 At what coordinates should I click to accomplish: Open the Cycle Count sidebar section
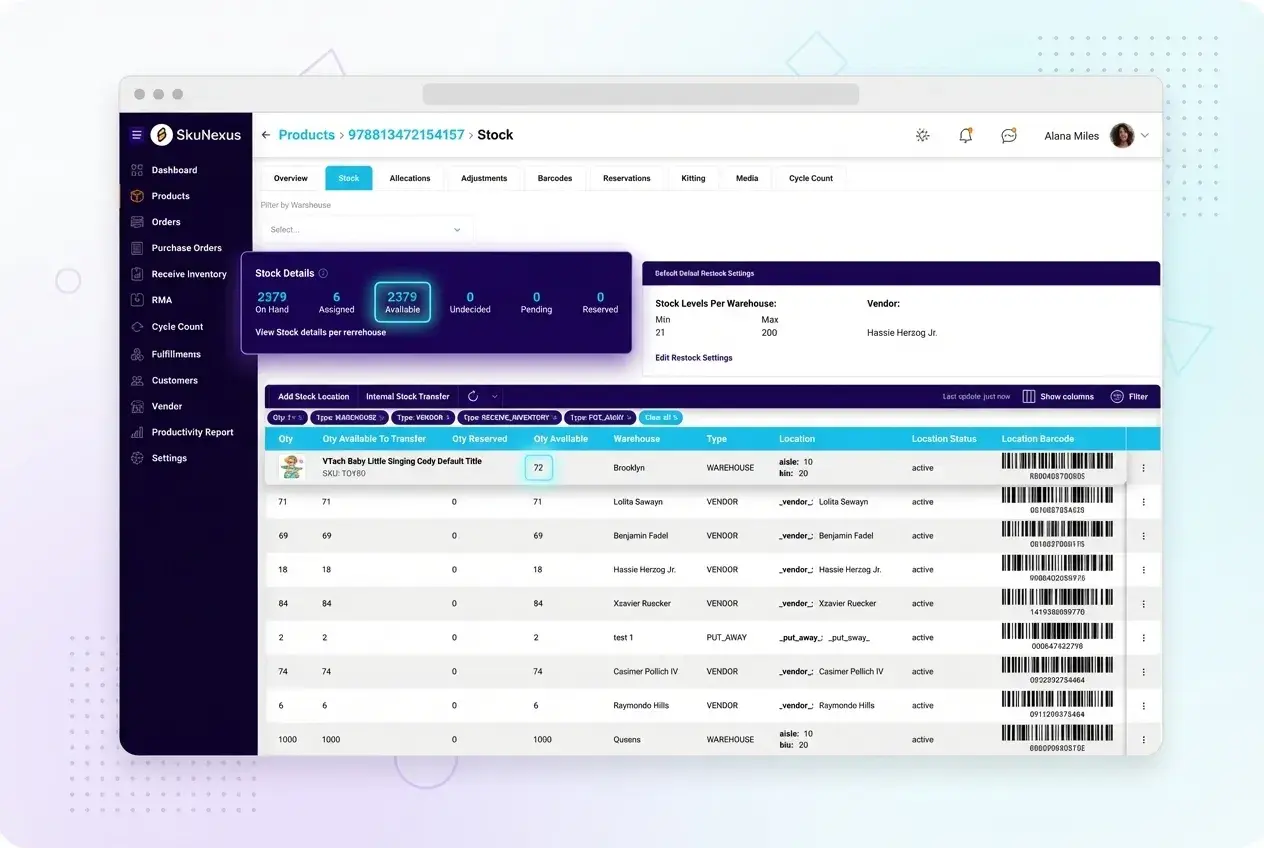pos(176,326)
